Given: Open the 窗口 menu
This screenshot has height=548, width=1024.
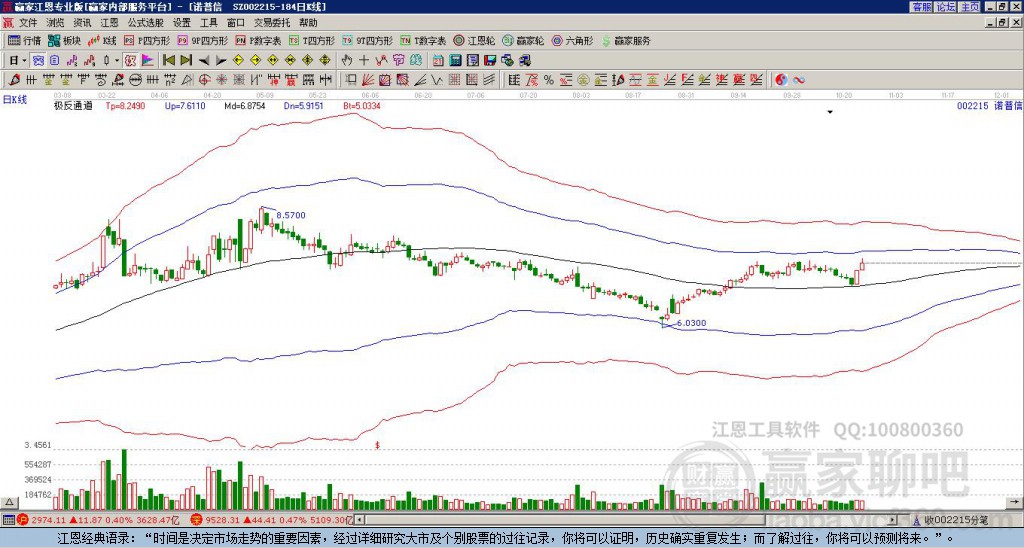Looking at the screenshot, I should pyautogui.click(x=236, y=23).
